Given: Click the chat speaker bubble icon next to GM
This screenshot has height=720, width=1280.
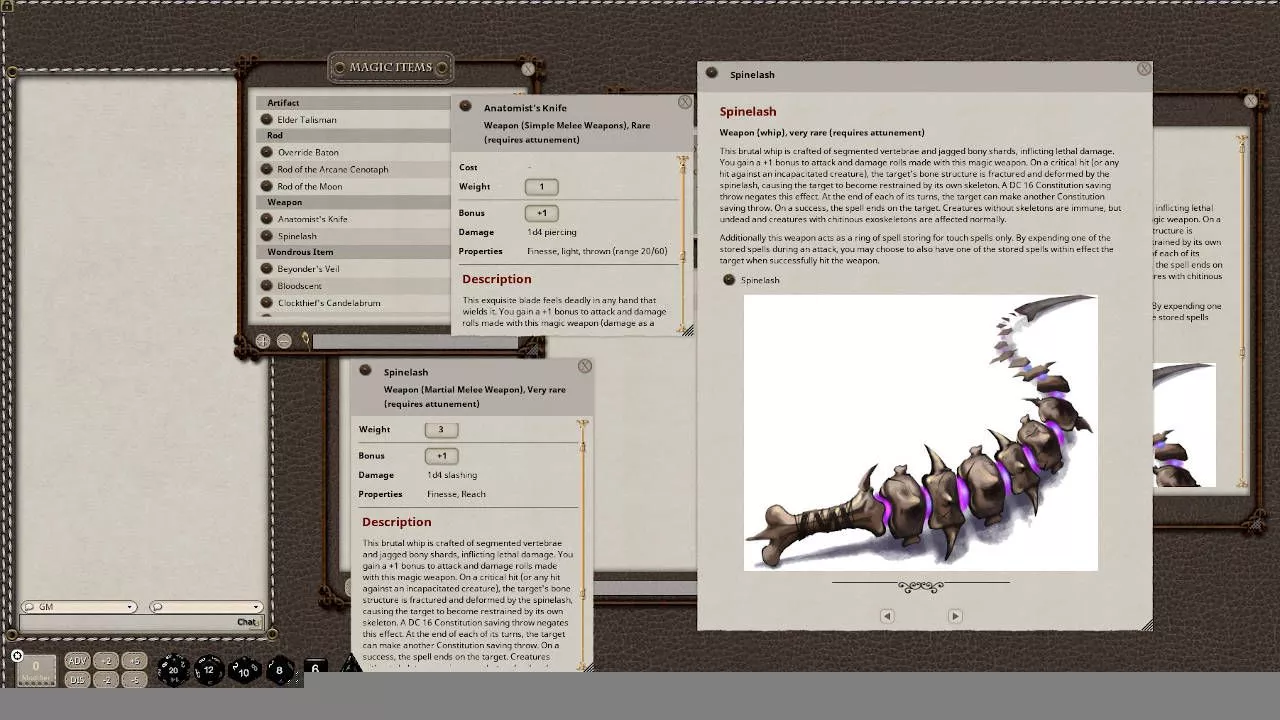Looking at the screenshot, I should (x=29, y=607).
